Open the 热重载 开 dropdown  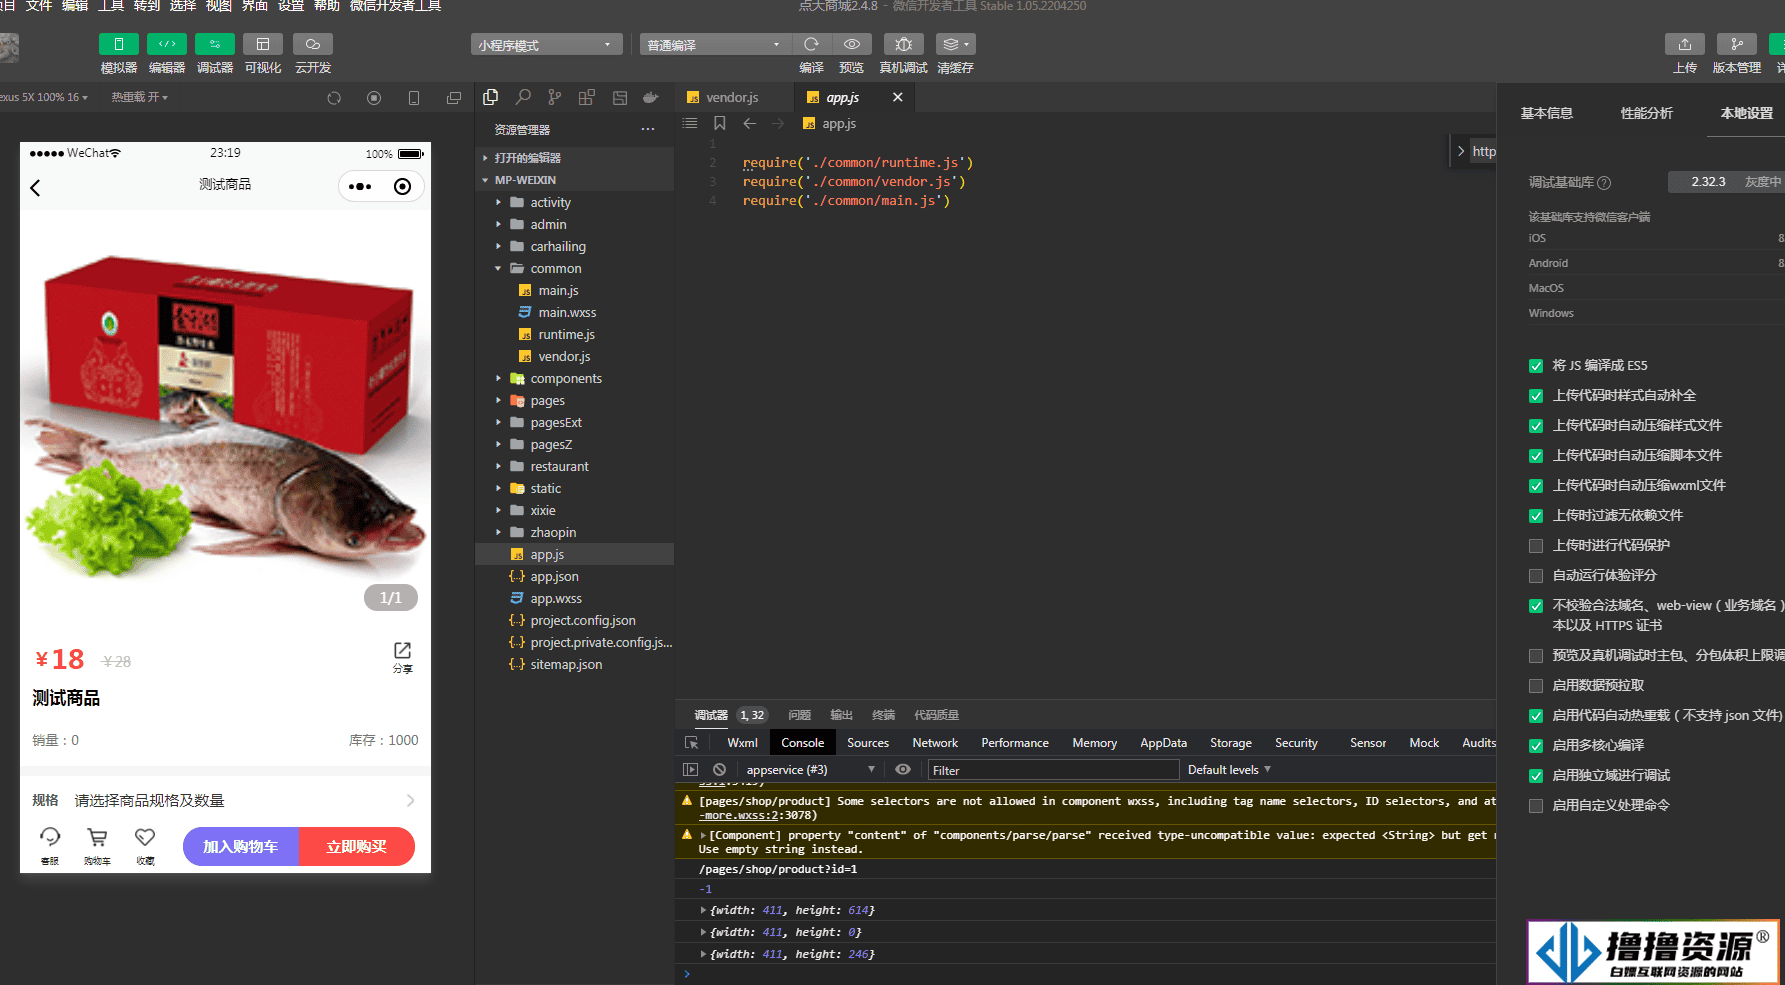tap(140, 97)
